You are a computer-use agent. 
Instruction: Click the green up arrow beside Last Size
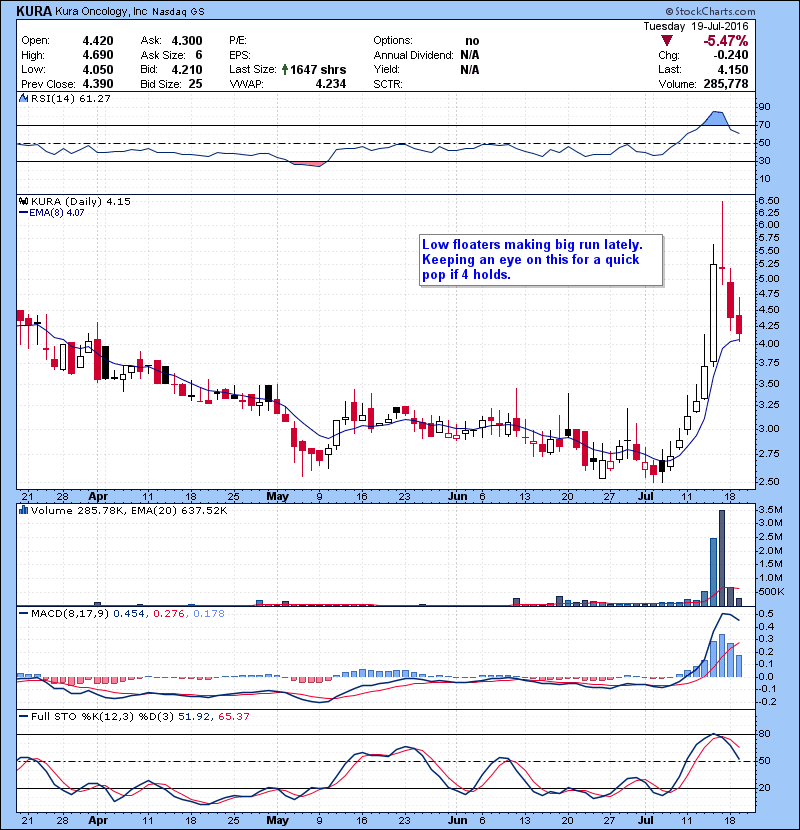286,70
